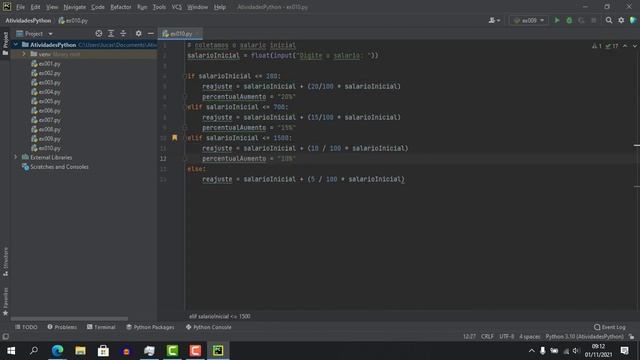
Task: Toggle the Favorites side tab
Action: click(x=5, y=301)
